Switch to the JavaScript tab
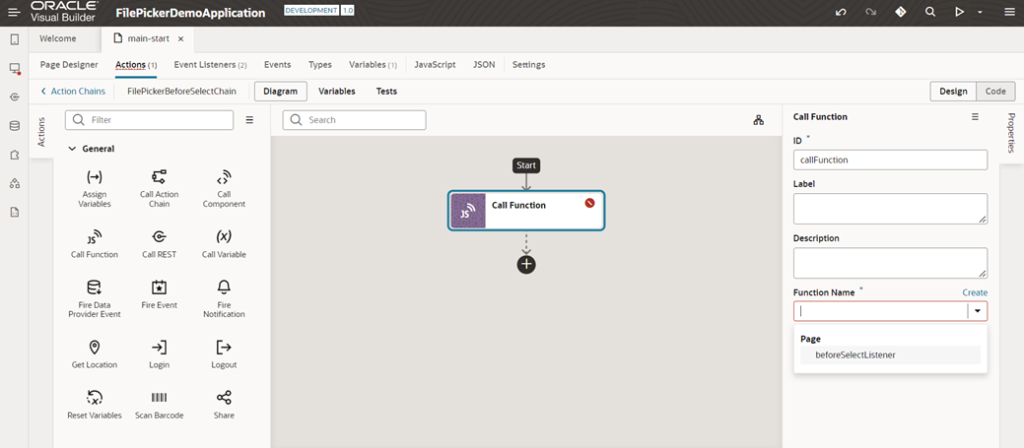Viewport: 1024px width, 448px height. point(435,65)
